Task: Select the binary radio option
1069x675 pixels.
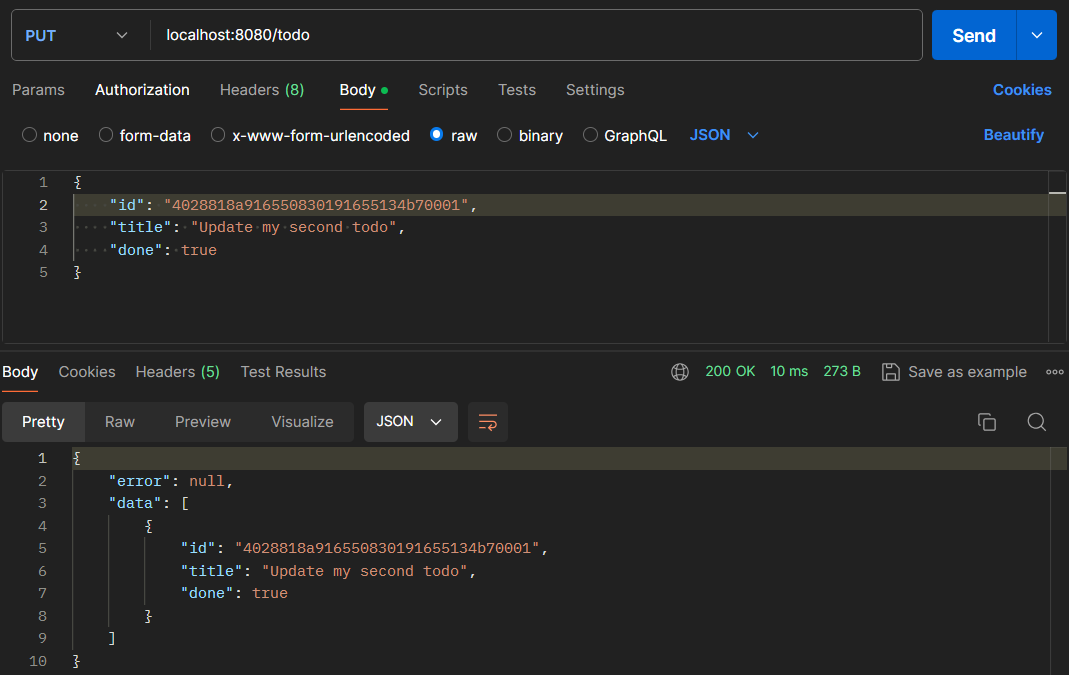Action: pos(505,135)
